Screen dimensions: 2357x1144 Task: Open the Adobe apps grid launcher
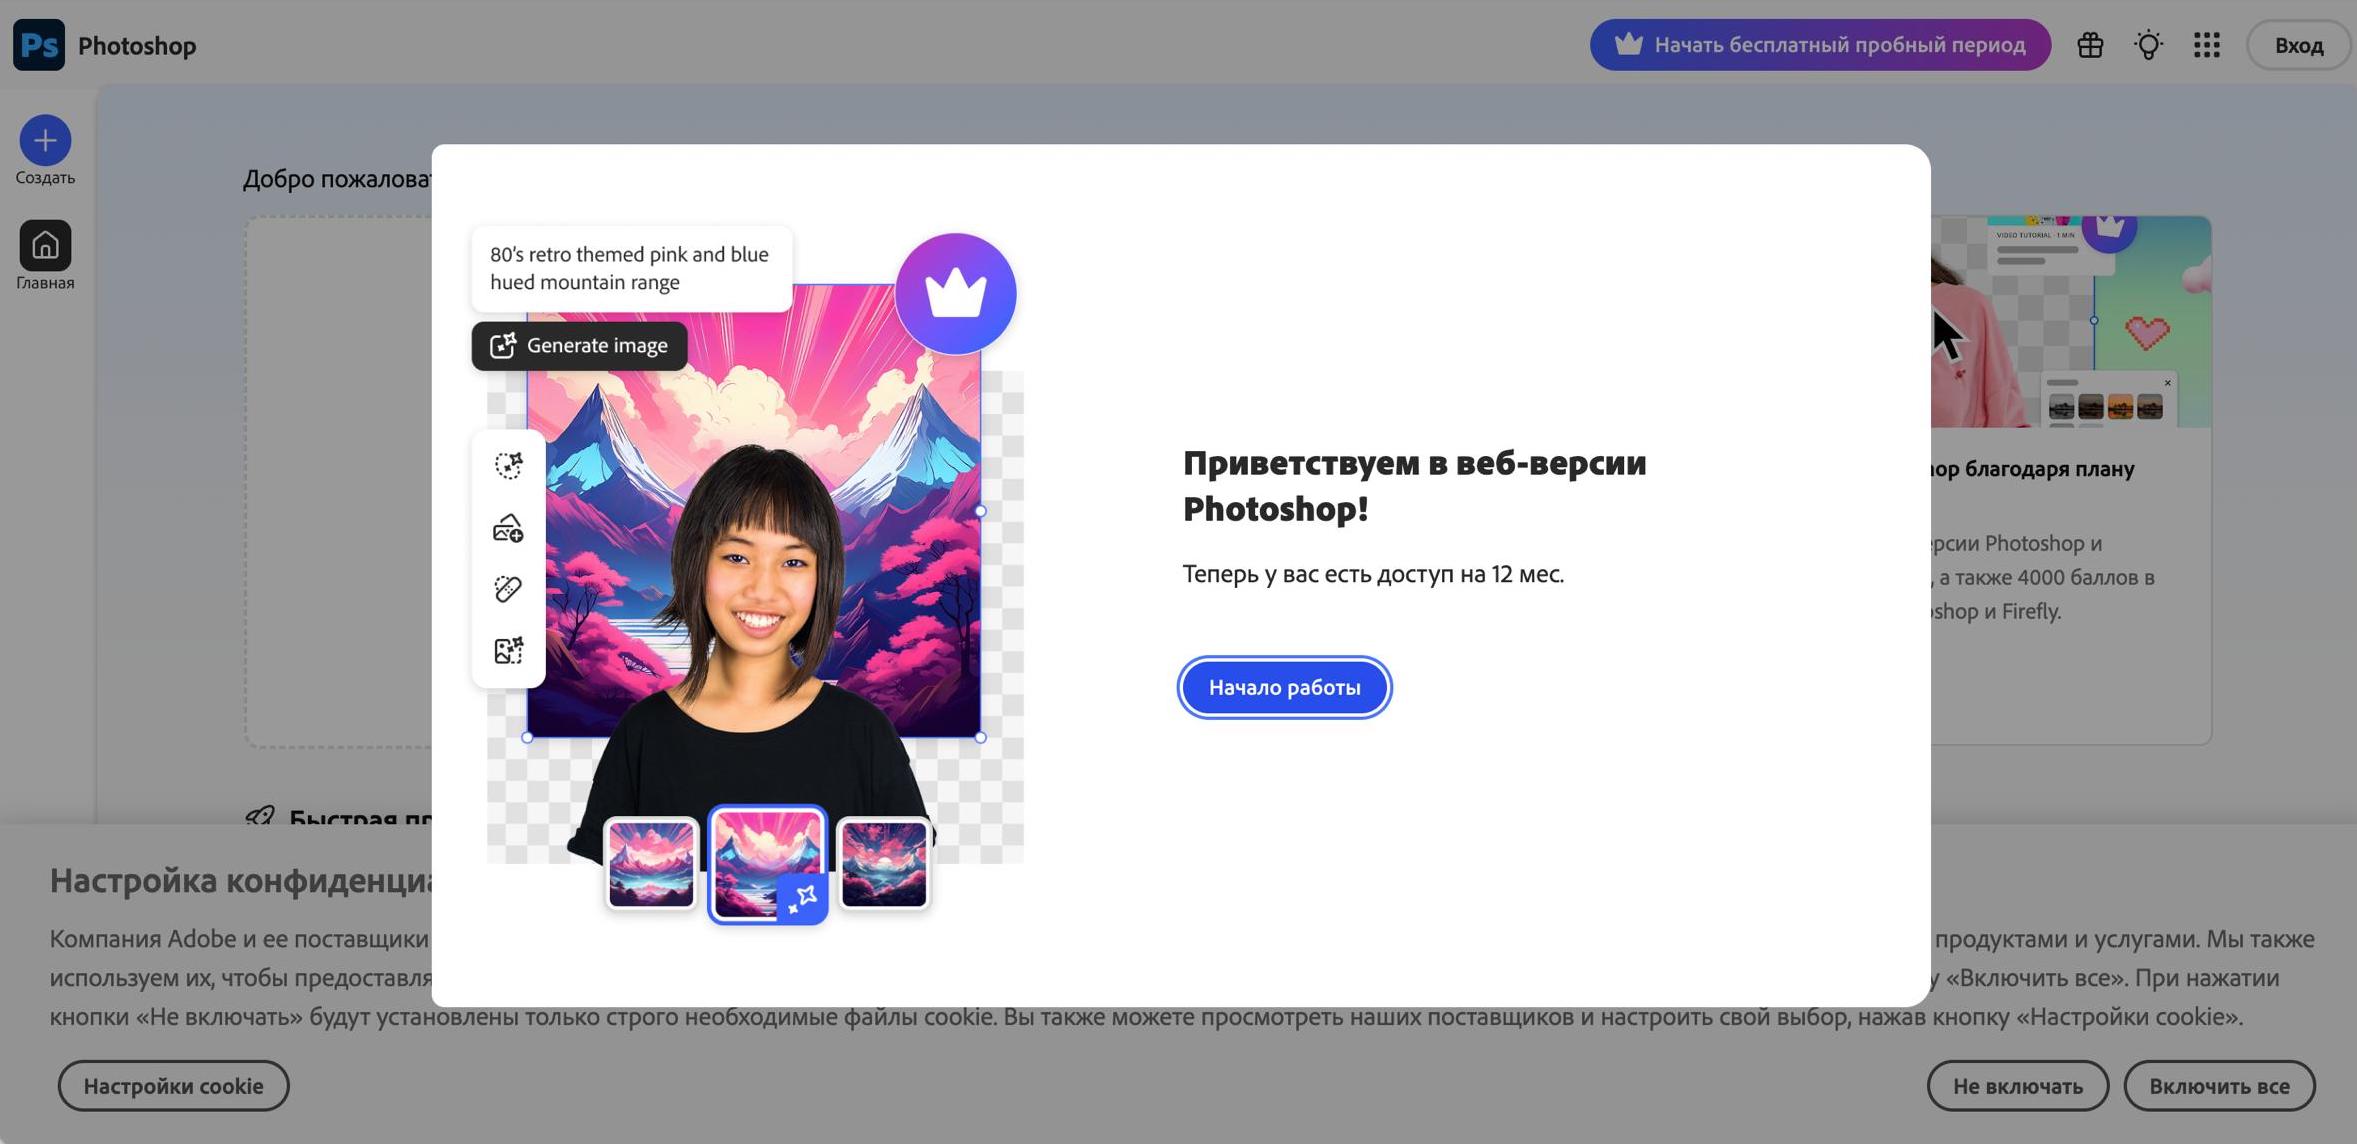tap(2205, 44)
